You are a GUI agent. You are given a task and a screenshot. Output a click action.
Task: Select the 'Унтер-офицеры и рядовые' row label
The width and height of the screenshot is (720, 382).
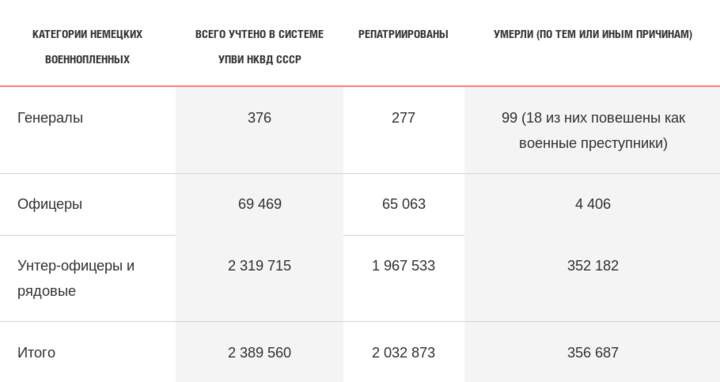tap(76, 278)
